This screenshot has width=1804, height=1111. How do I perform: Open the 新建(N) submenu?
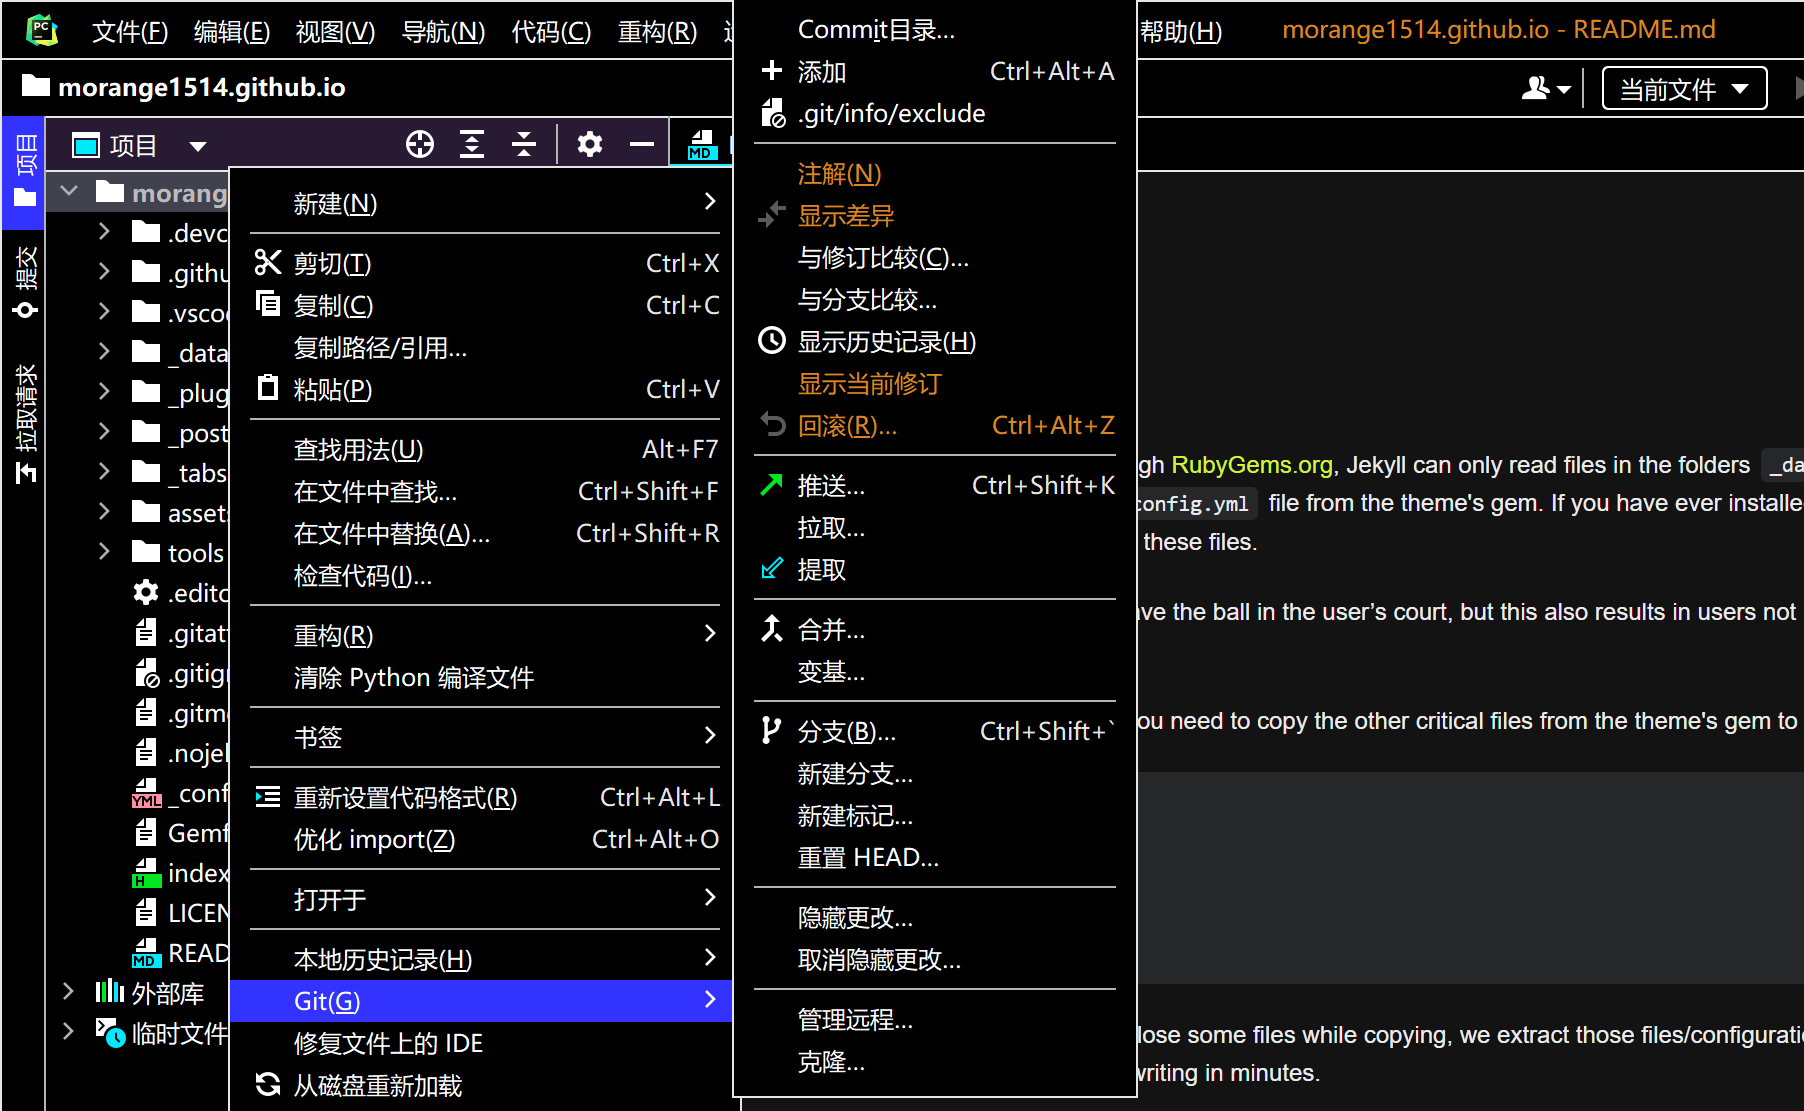tap(483, 203)
